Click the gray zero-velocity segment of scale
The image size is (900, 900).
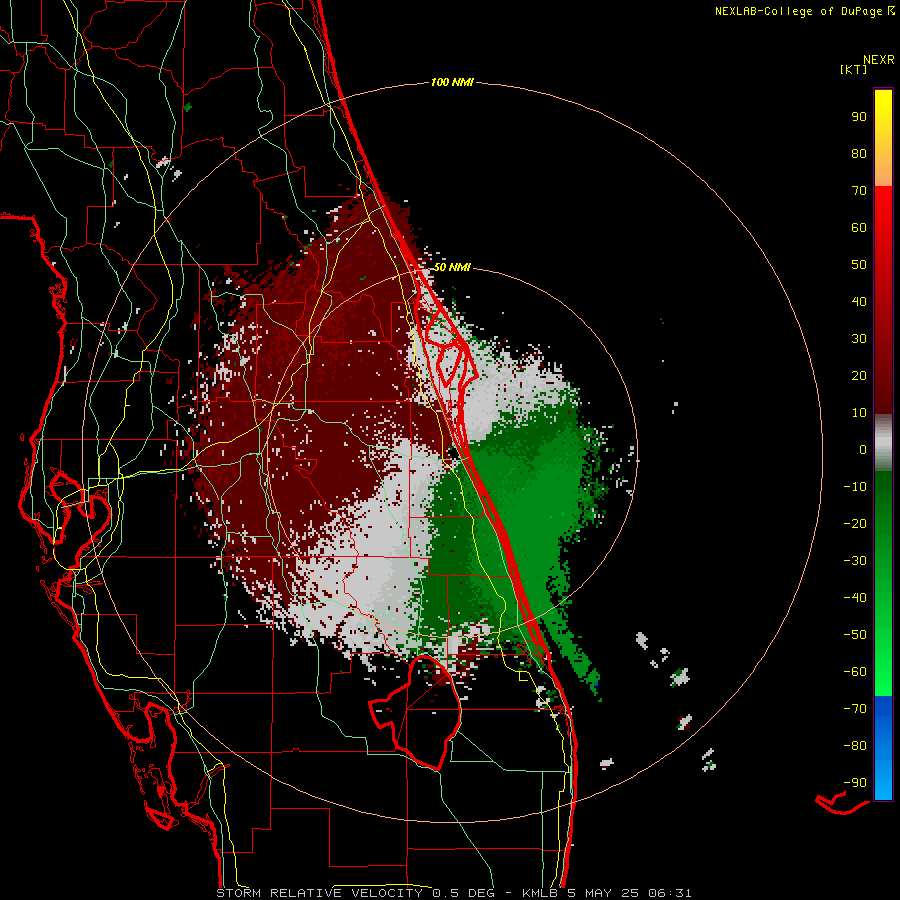click(883, 443)
